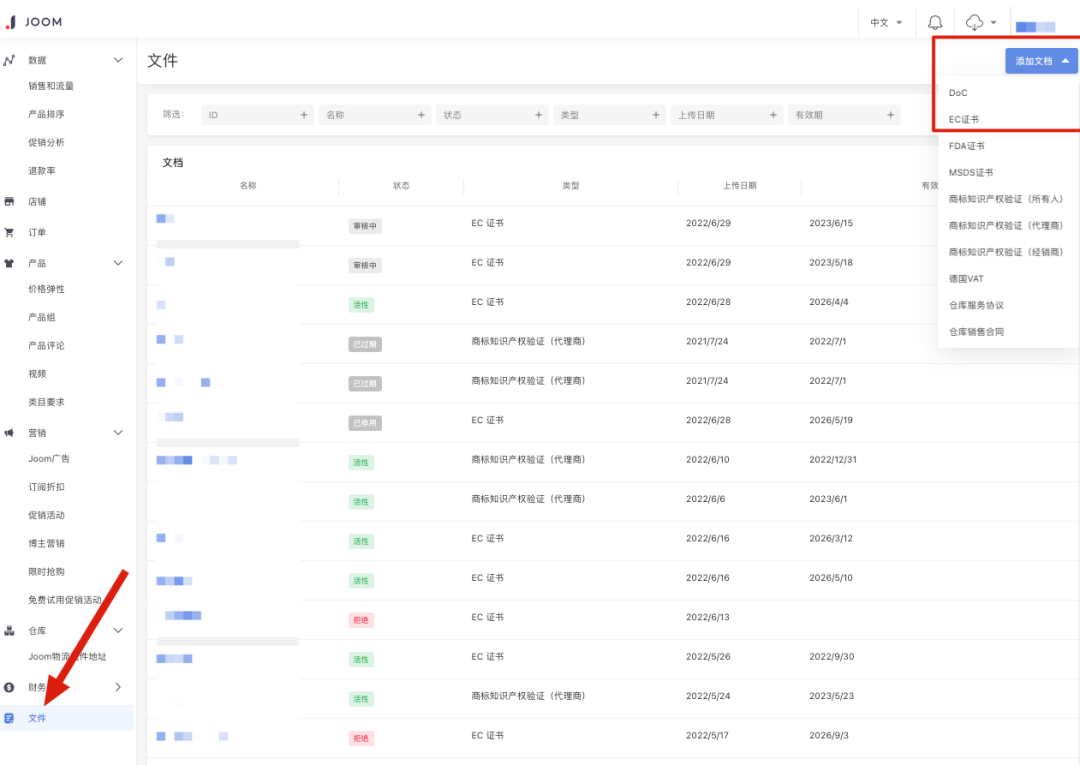The image size is (1080, 765).
Task: Expand the 财务 sidebar section arrow
Action: 118,687
